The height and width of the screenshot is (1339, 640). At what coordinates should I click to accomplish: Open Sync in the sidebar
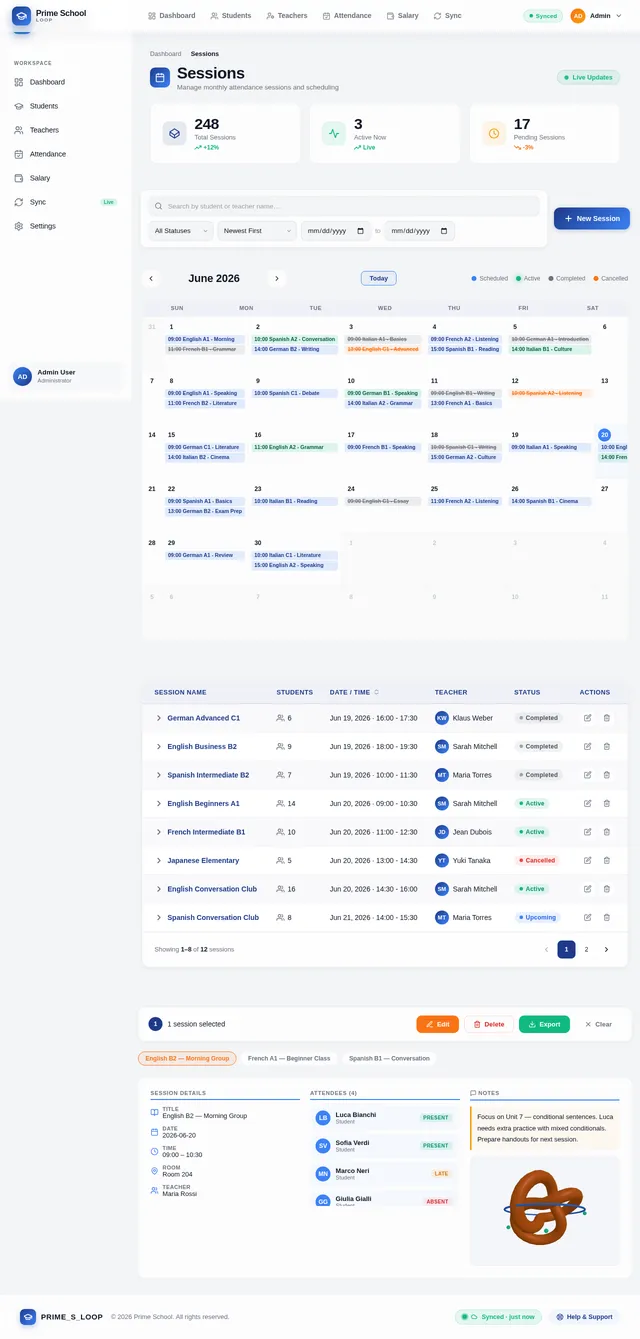point(66,202)
